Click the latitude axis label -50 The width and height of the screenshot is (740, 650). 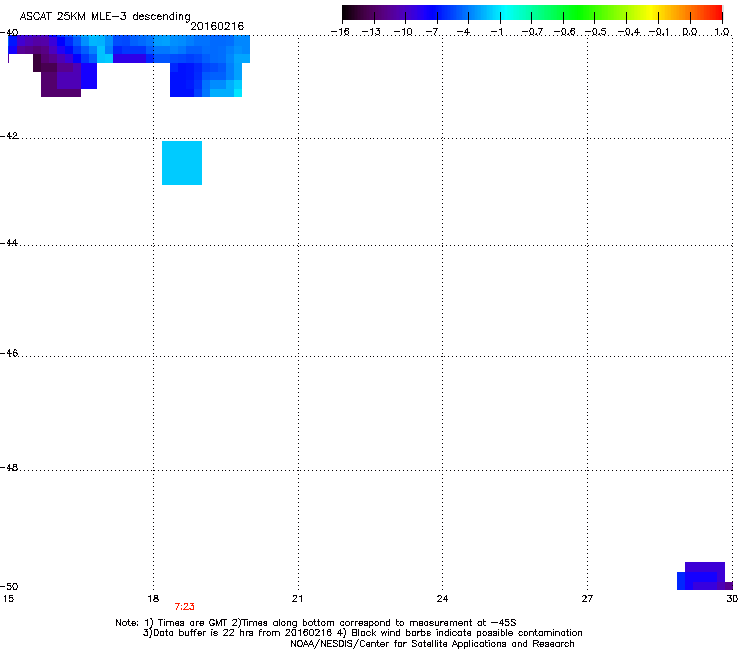coord(9,586)
